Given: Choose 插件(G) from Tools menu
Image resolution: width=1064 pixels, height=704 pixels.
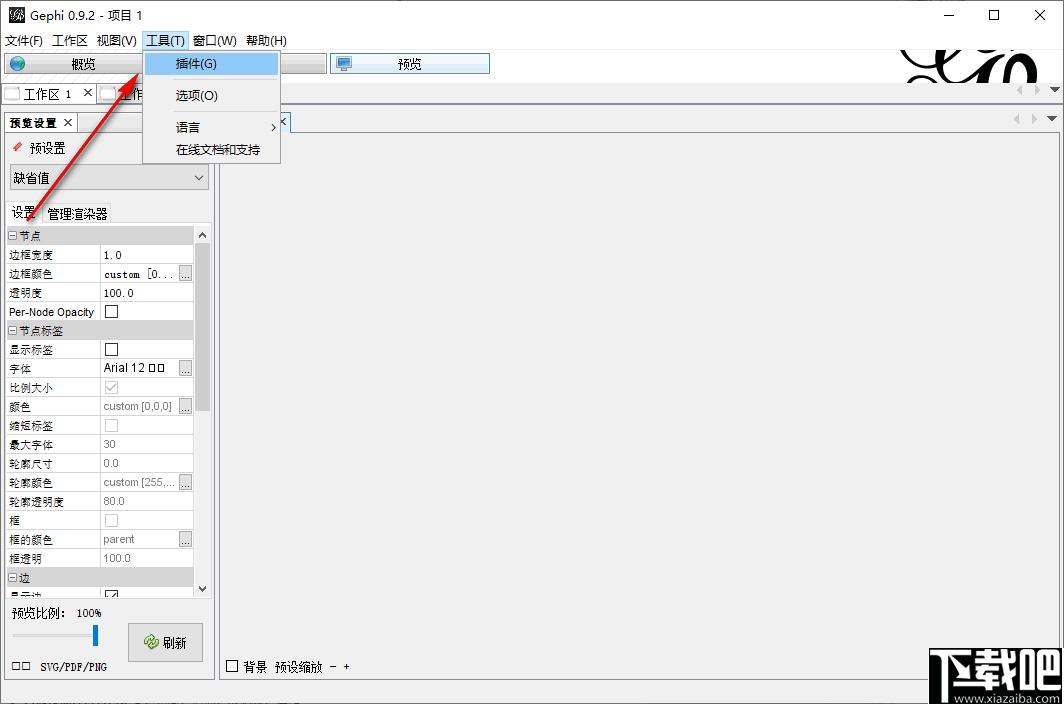Looking at the screenshot, I should pyautogui.click(x=196, y=64).
